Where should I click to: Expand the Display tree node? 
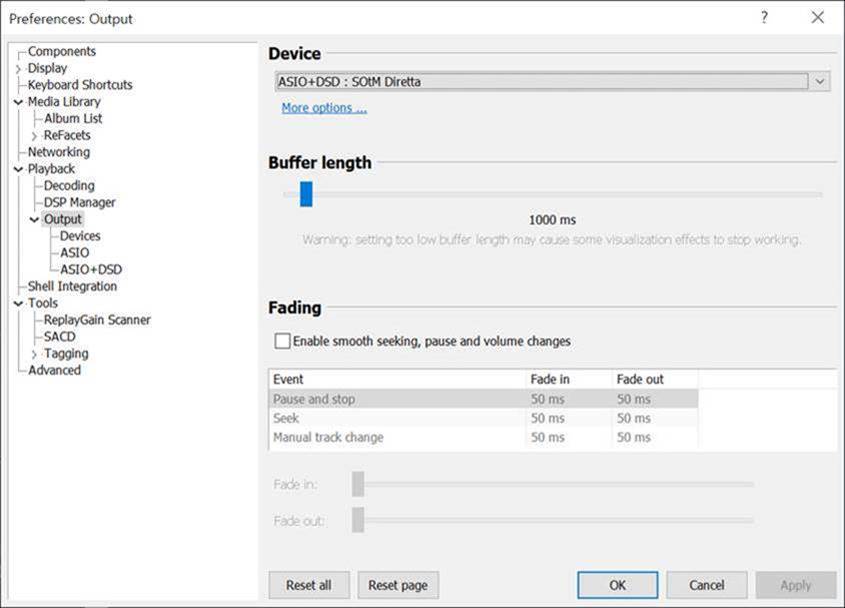18,69
